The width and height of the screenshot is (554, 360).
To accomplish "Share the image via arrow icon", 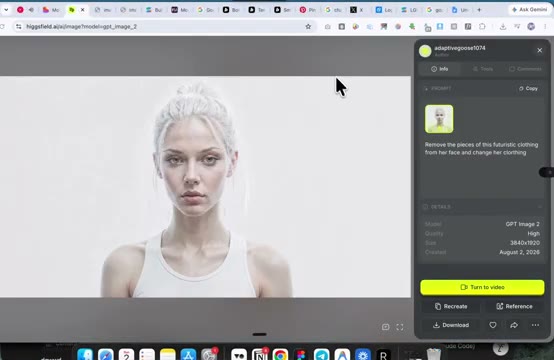I will tap(514, 325).
